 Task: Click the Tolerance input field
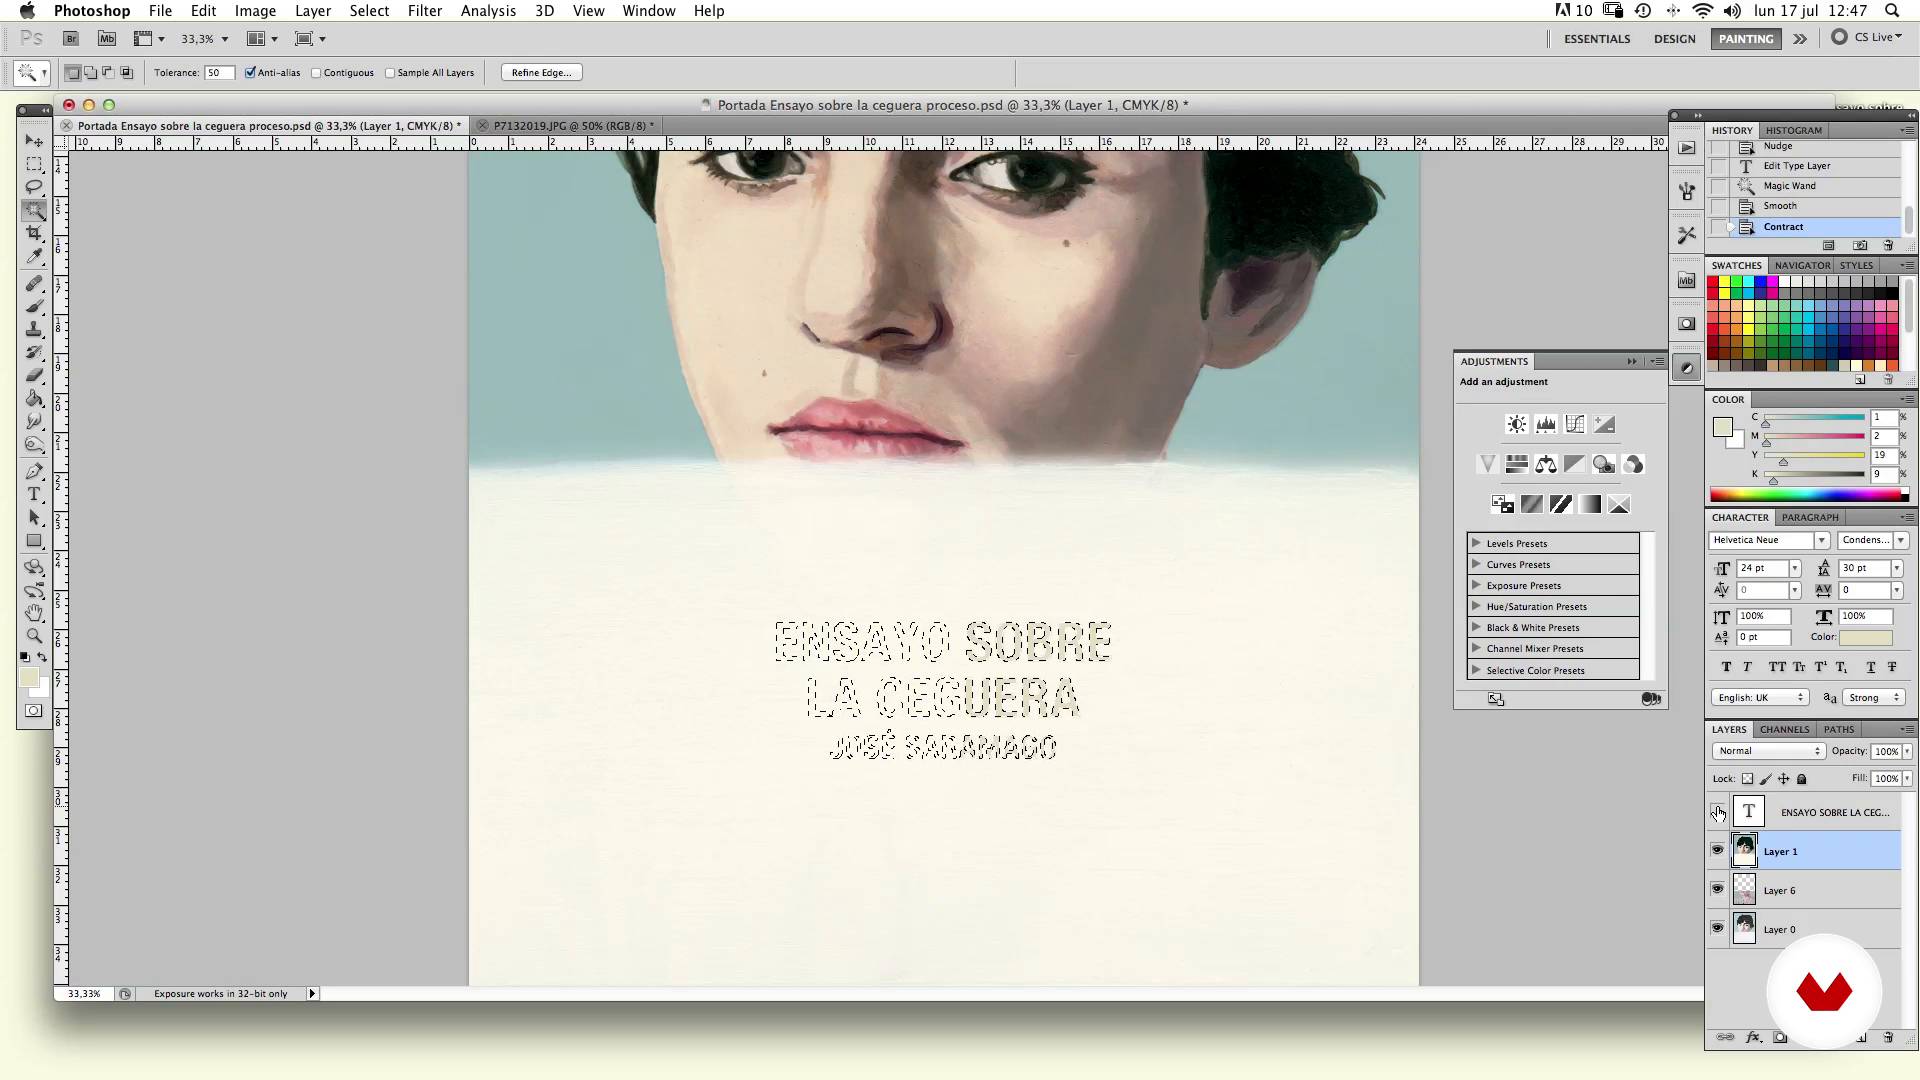click(x=219, y=73)
